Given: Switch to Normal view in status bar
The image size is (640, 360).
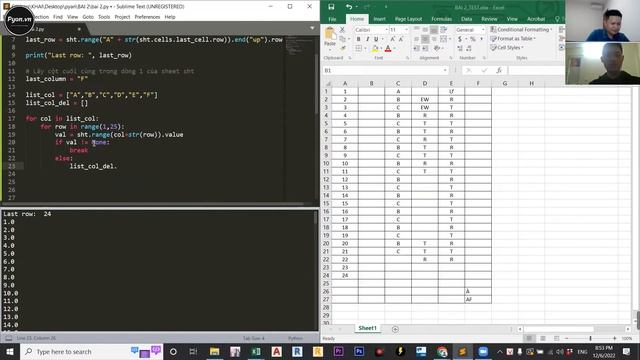Looking at the screenshot, I should coord(529,338).
